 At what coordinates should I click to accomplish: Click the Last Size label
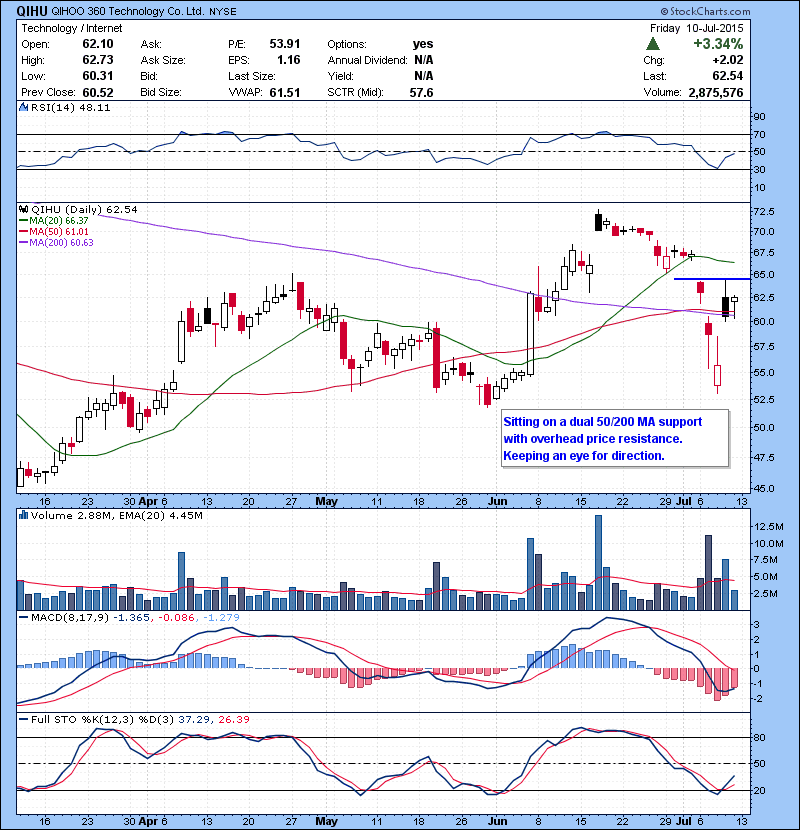tap(251, 76)
